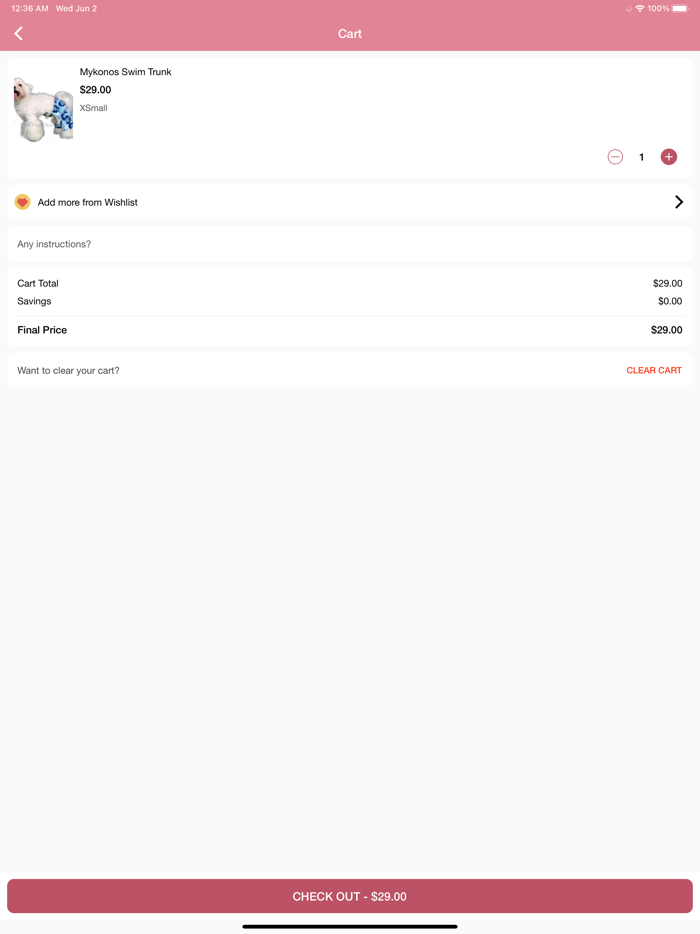This screenshot has width=700, height=934.
Task: Type in the Any instructions field
Action: click(x=350, y=244)
